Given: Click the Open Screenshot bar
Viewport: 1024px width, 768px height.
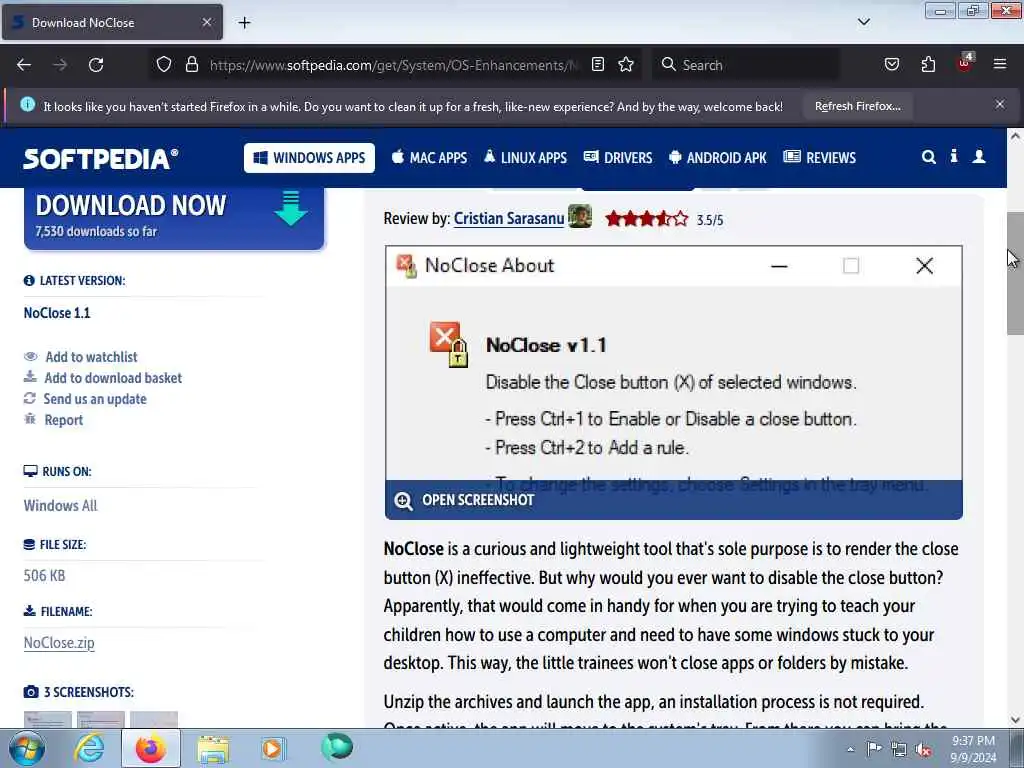Looking at the screenshot, I should [673, 500].
